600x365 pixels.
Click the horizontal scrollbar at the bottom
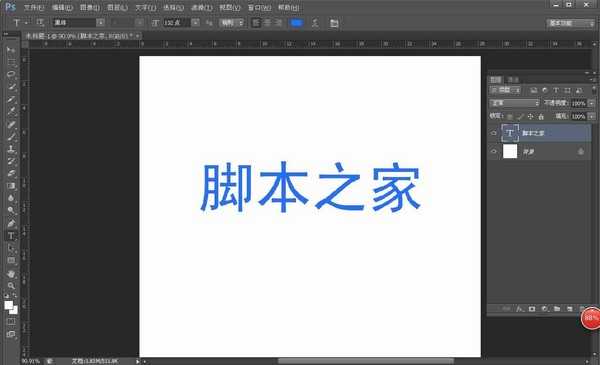[366, 361]
